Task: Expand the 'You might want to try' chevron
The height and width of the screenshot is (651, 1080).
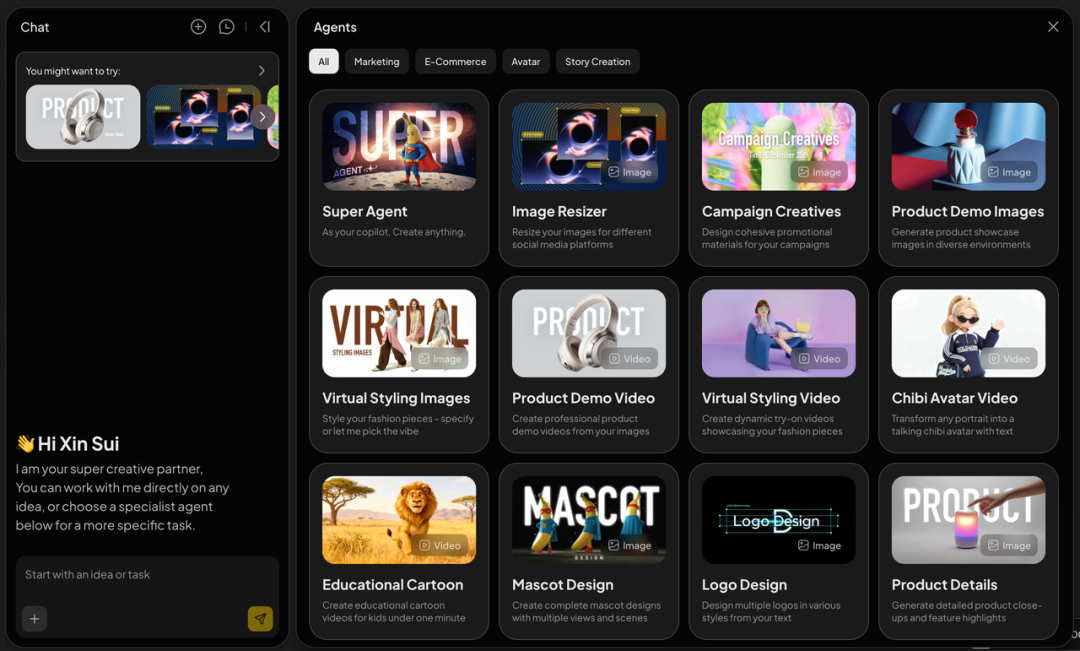Action: pos(261,70)
